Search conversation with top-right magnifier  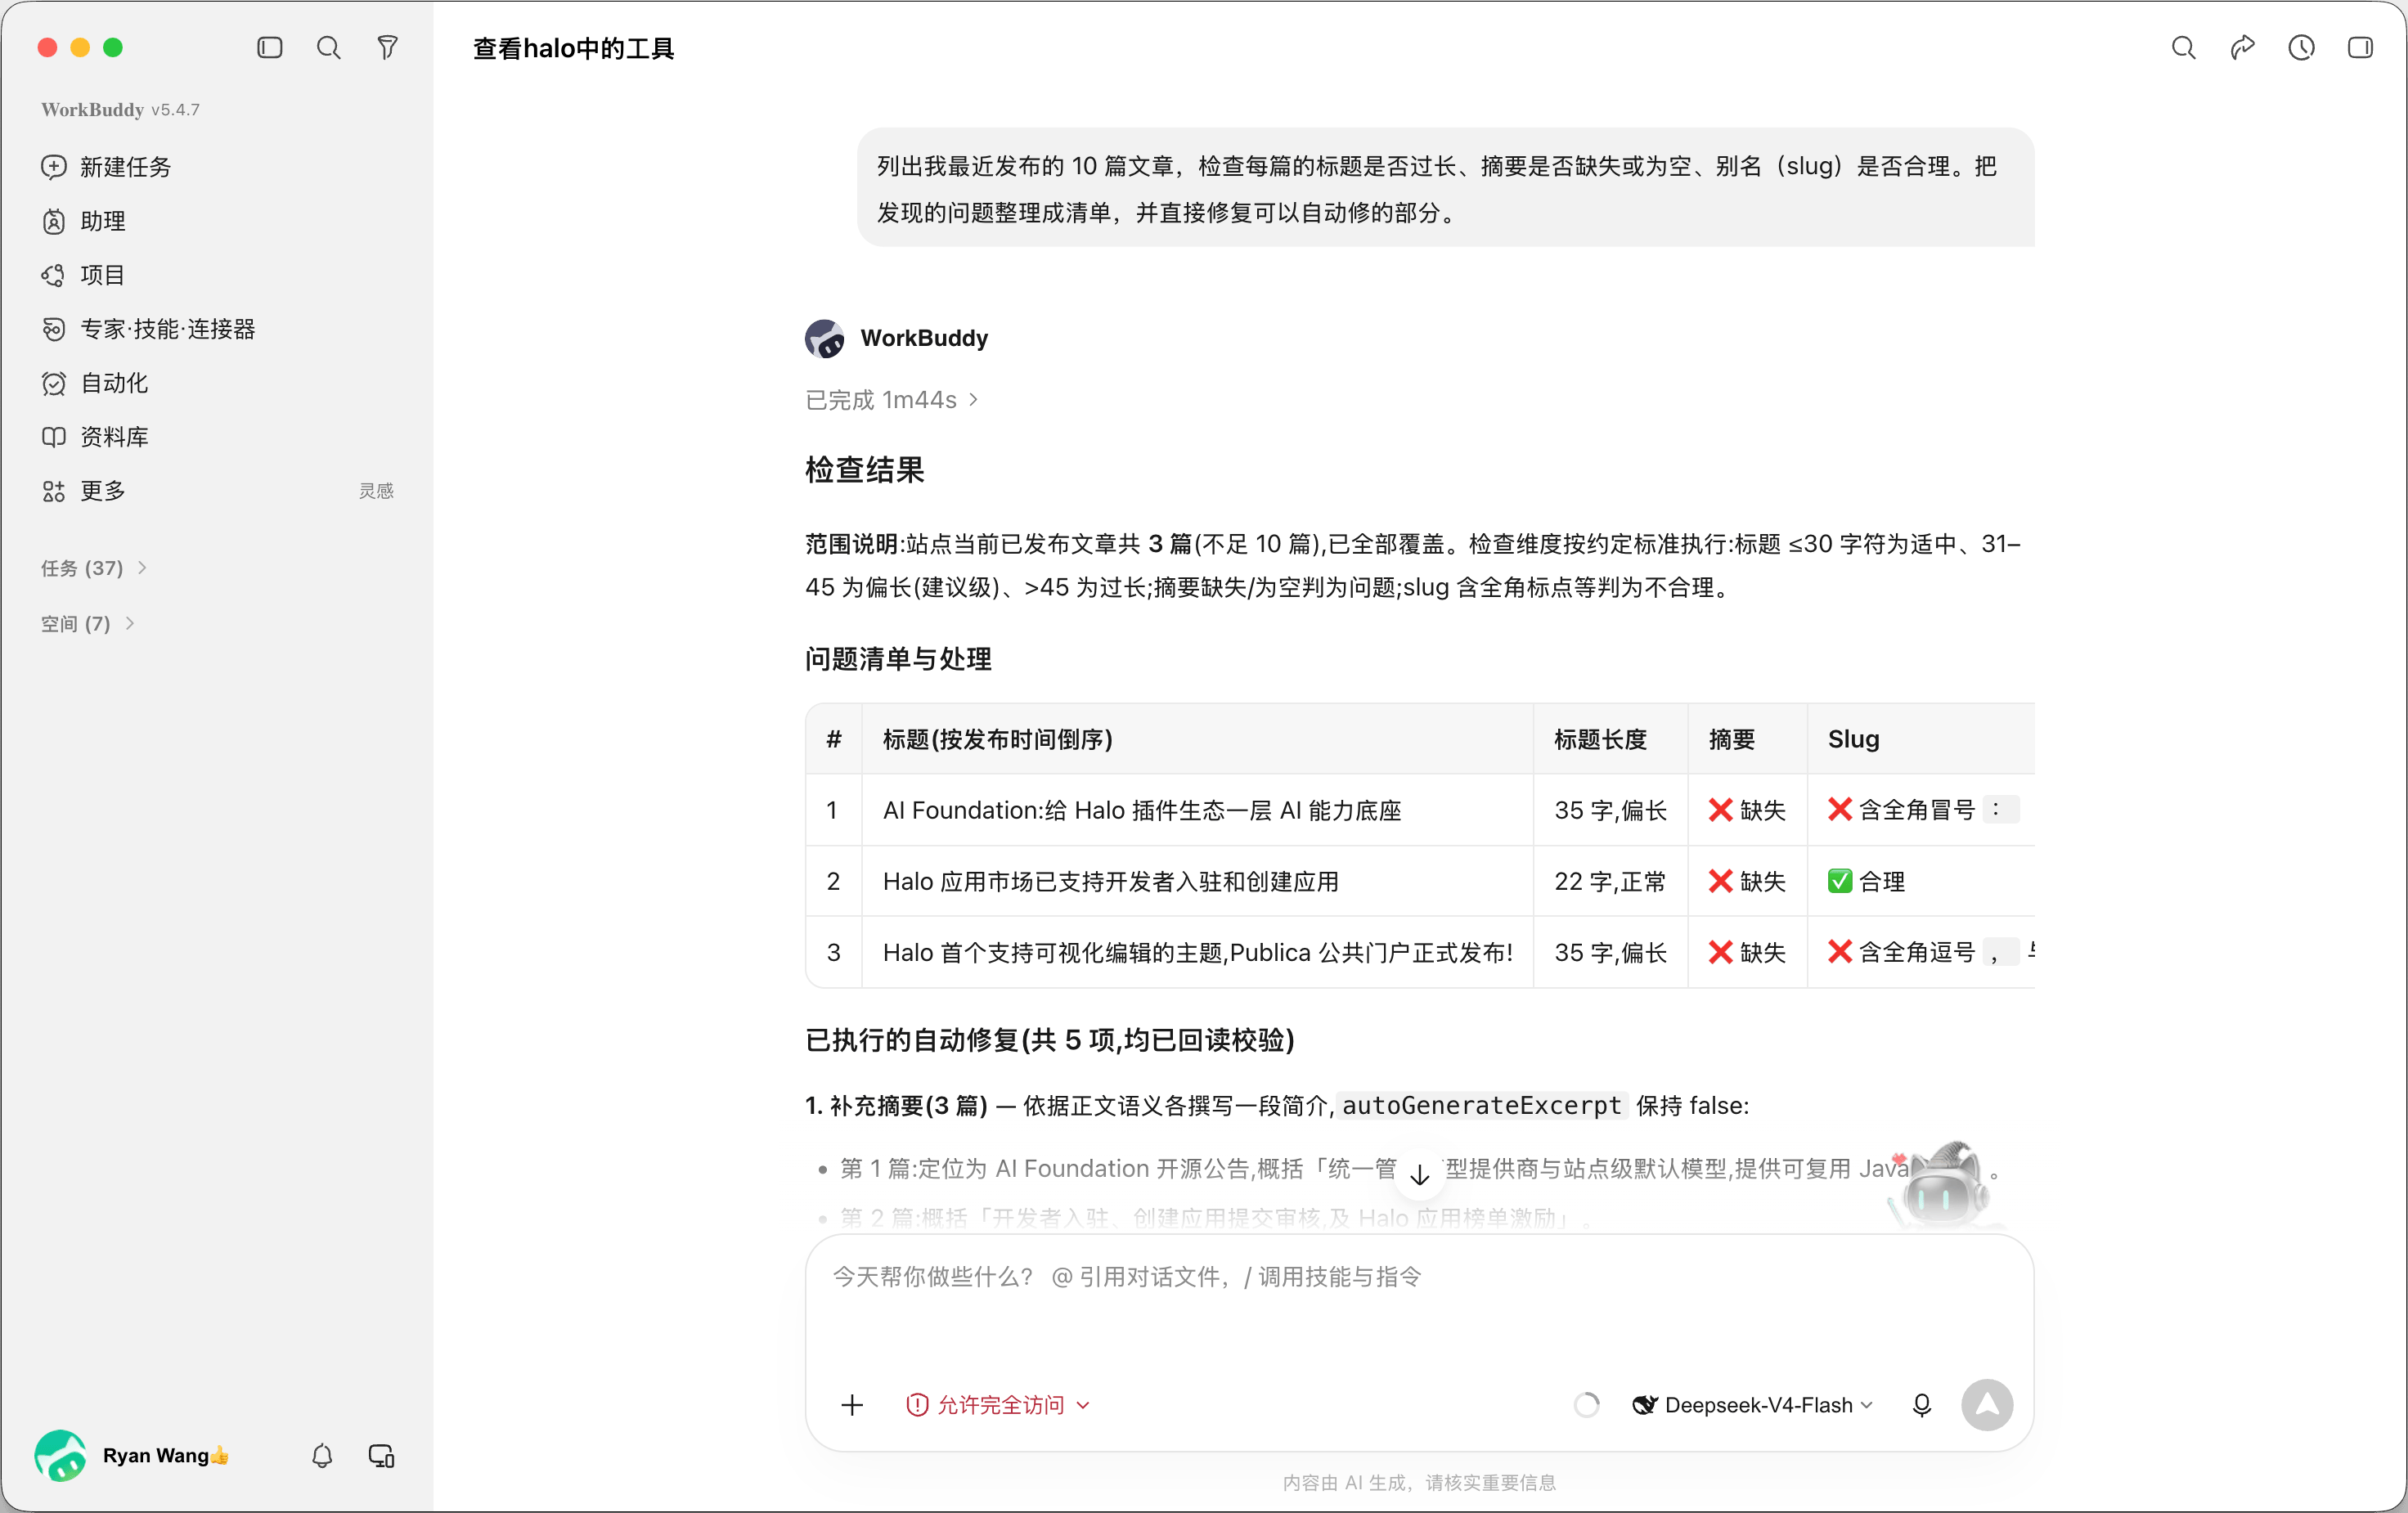pyautogui.click(x=2183, y=48)
